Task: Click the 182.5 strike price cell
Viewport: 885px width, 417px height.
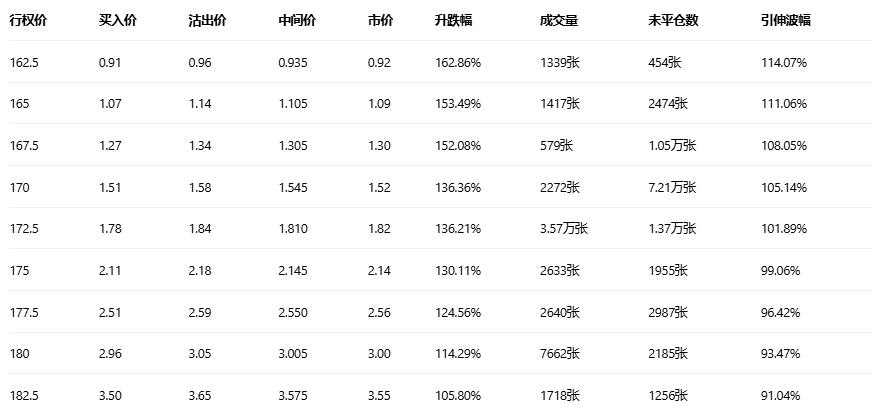Action: [x=23, y=395]
